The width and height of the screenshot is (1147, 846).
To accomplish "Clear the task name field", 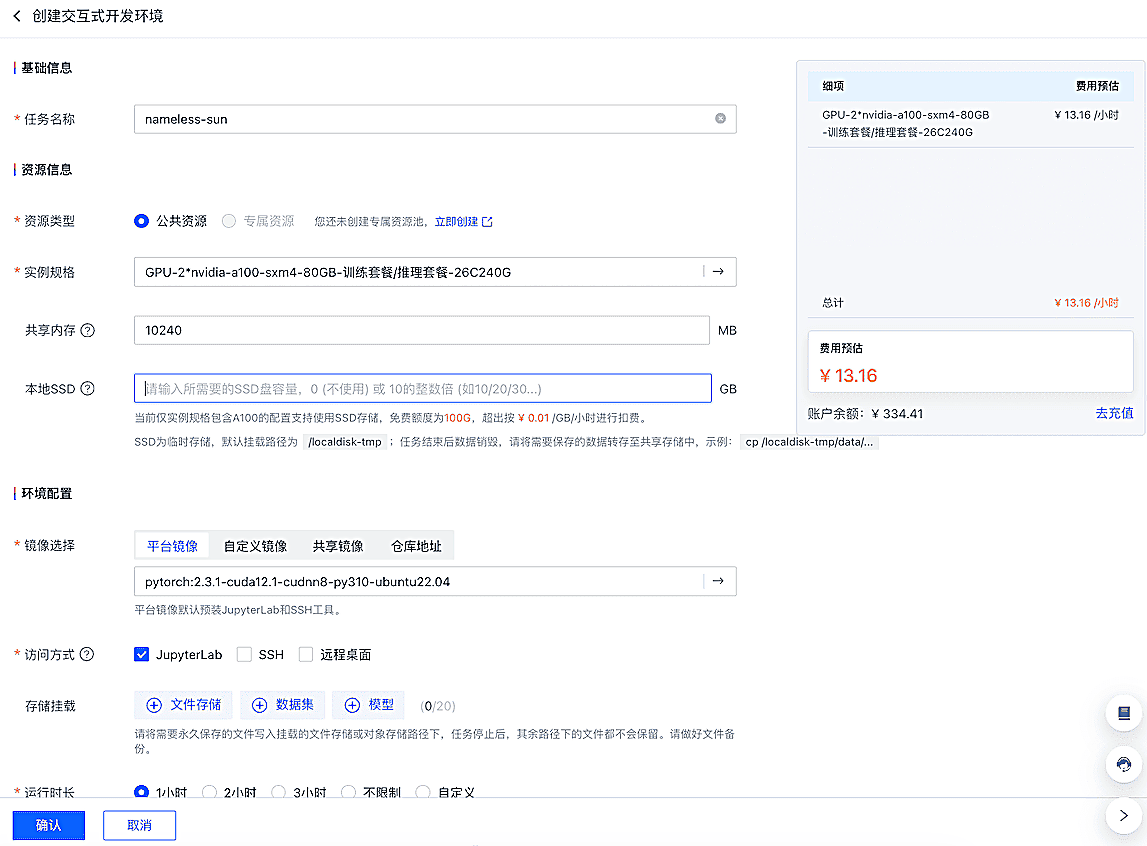I will click(721, 118).
